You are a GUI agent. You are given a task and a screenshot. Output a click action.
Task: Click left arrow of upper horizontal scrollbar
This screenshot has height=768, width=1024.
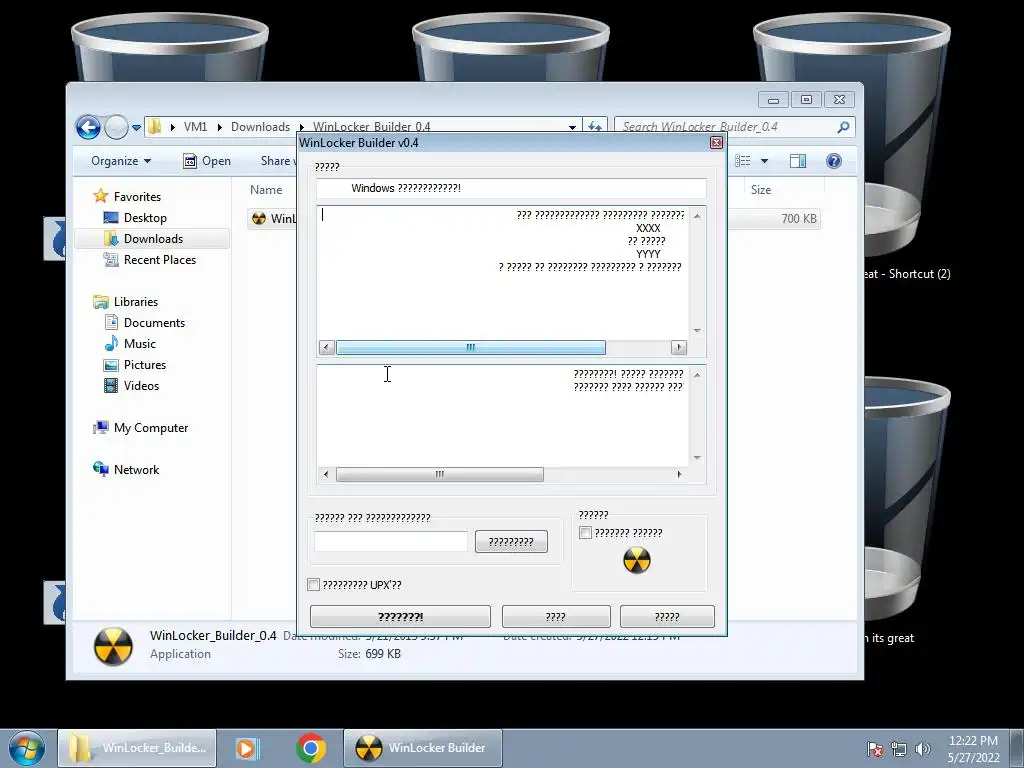(x=327, y=347)
